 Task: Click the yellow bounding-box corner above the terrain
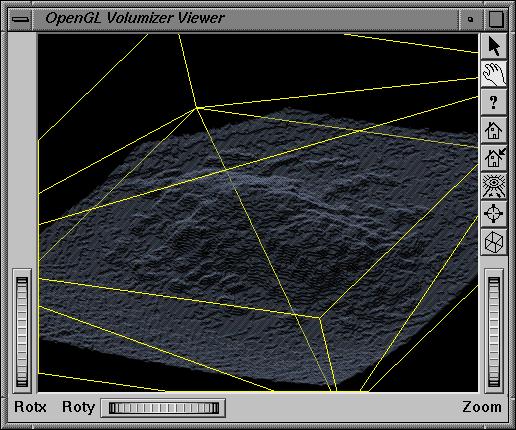coord(196,107)
